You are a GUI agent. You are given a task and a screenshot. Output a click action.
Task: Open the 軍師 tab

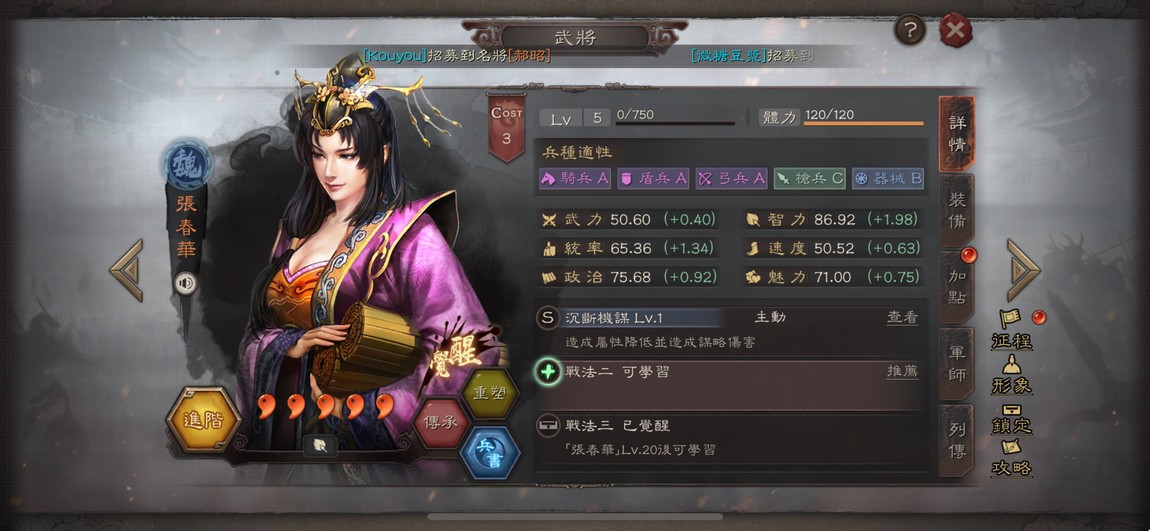click(956, 364)
